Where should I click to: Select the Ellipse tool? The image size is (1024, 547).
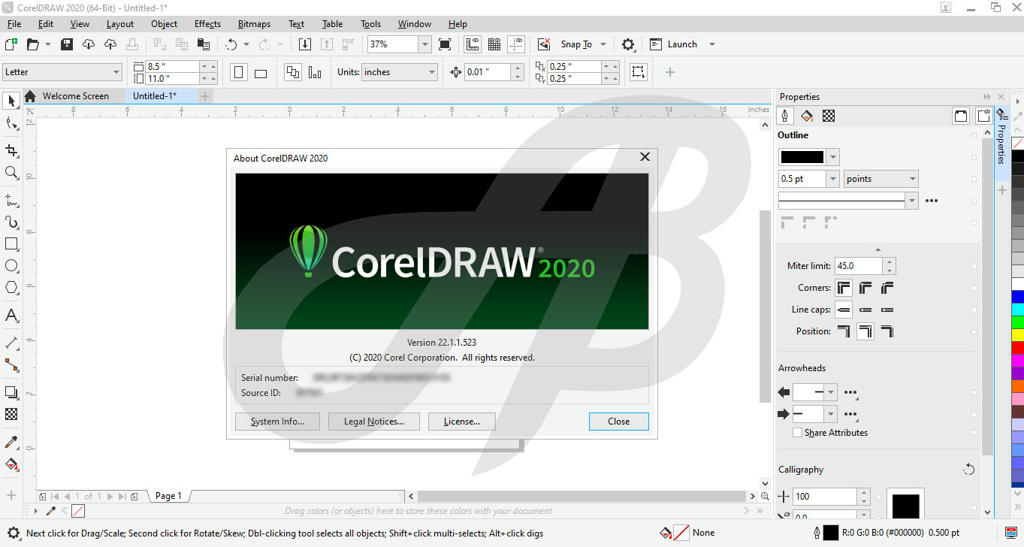point(11,266)
